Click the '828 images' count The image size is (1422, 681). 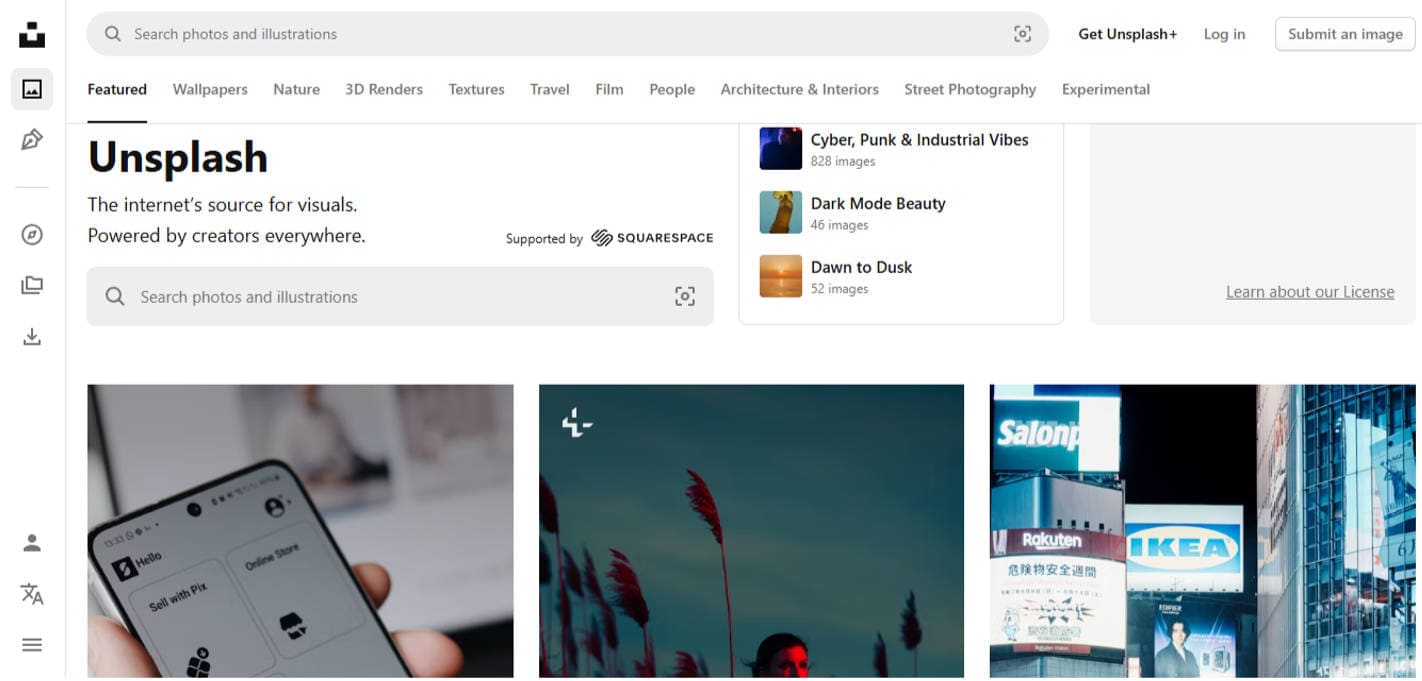coord(843,161)
